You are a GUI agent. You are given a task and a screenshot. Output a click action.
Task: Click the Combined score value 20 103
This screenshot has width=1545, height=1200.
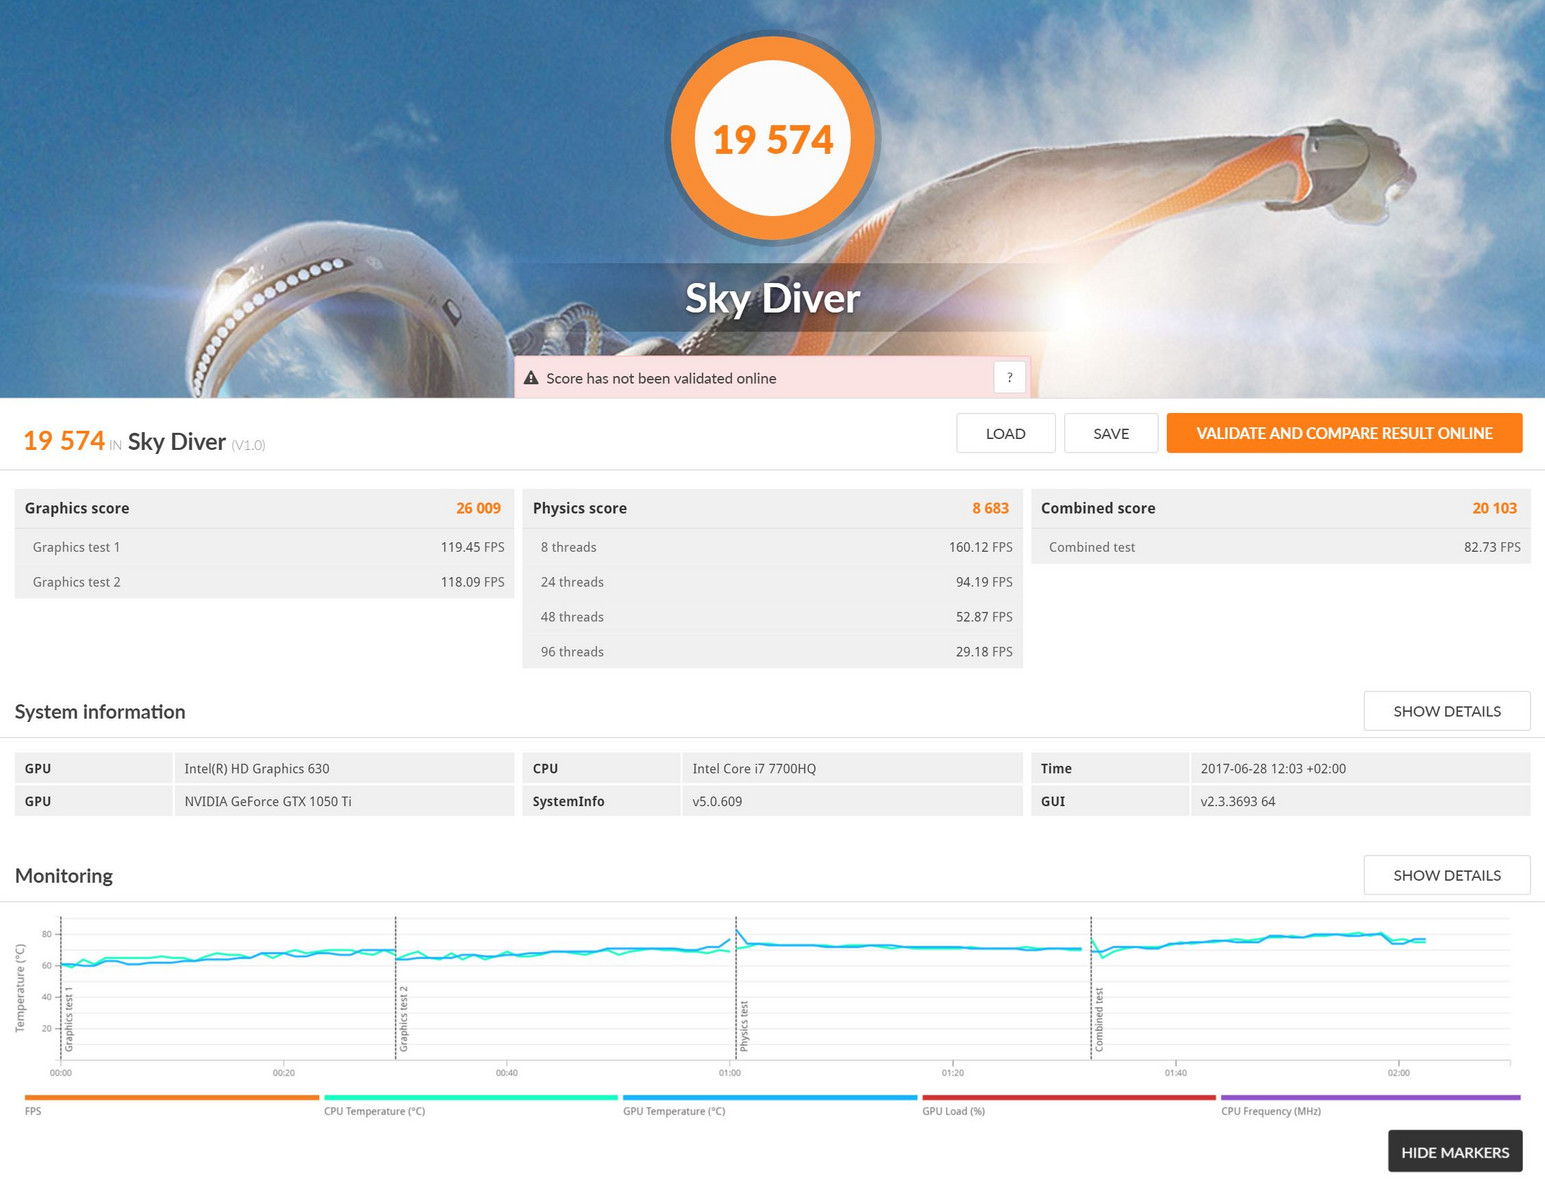[1494, 508]
